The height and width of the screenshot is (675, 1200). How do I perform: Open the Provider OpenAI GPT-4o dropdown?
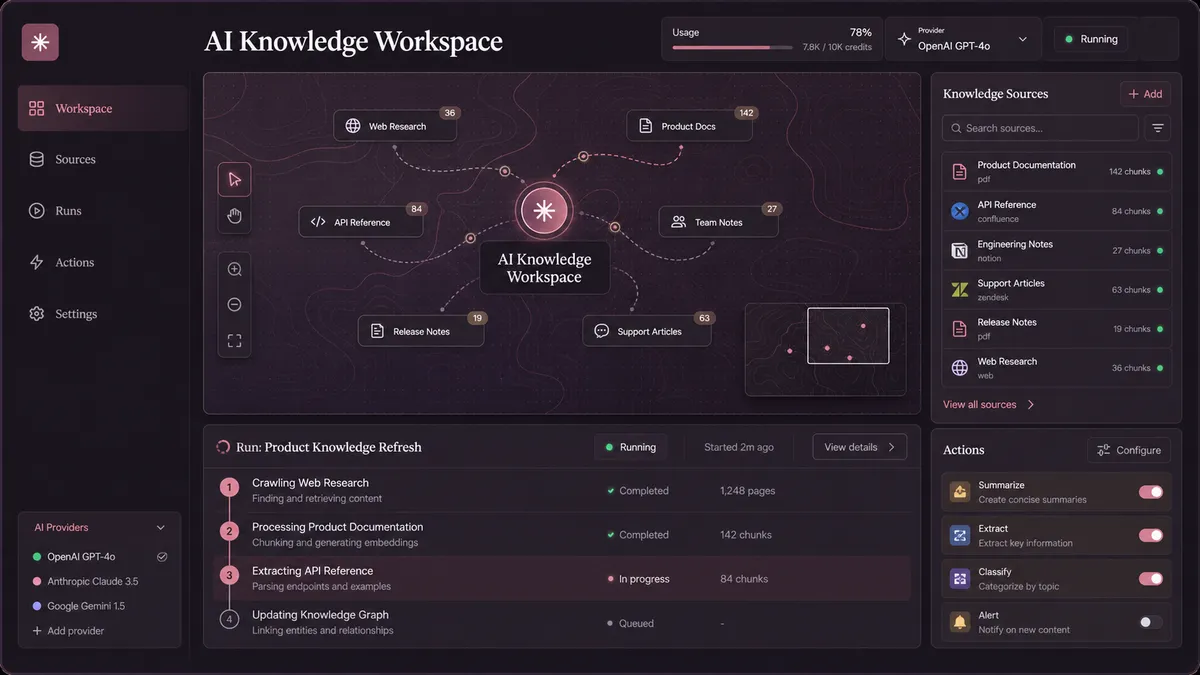[x=963, y=39]
